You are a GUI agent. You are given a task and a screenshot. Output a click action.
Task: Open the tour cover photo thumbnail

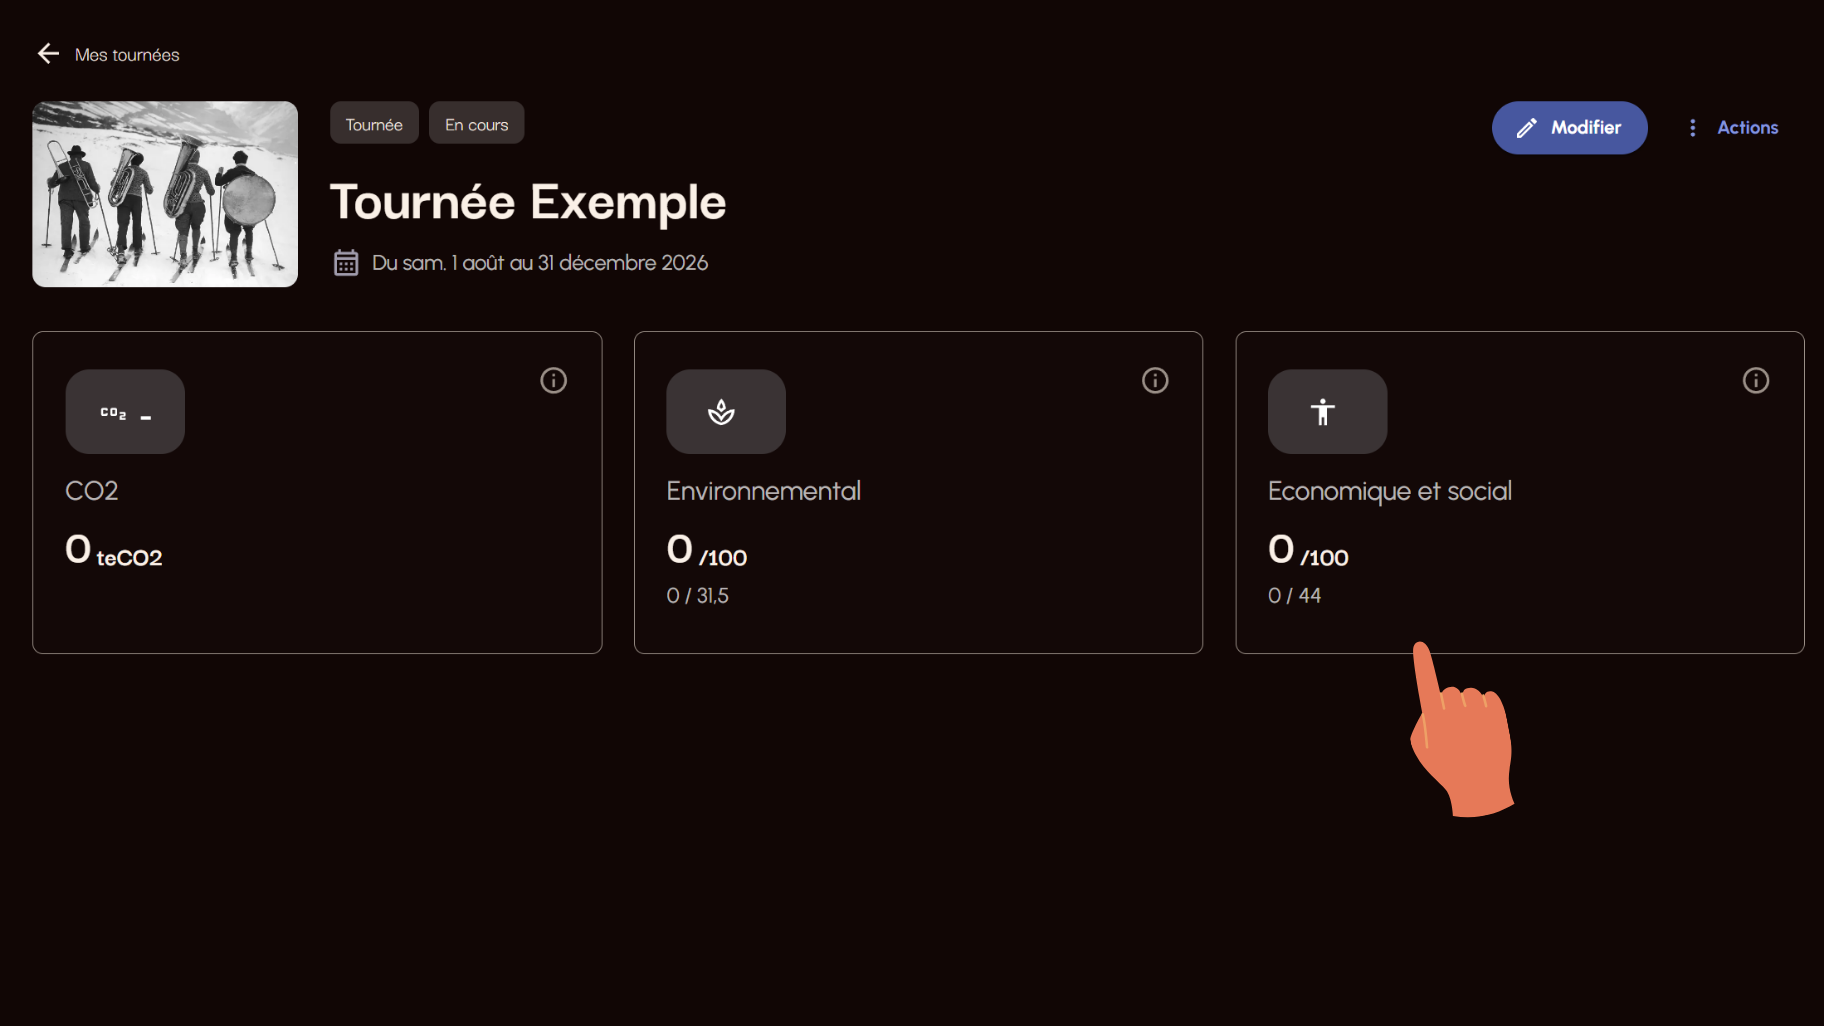(x=165, y=194)
